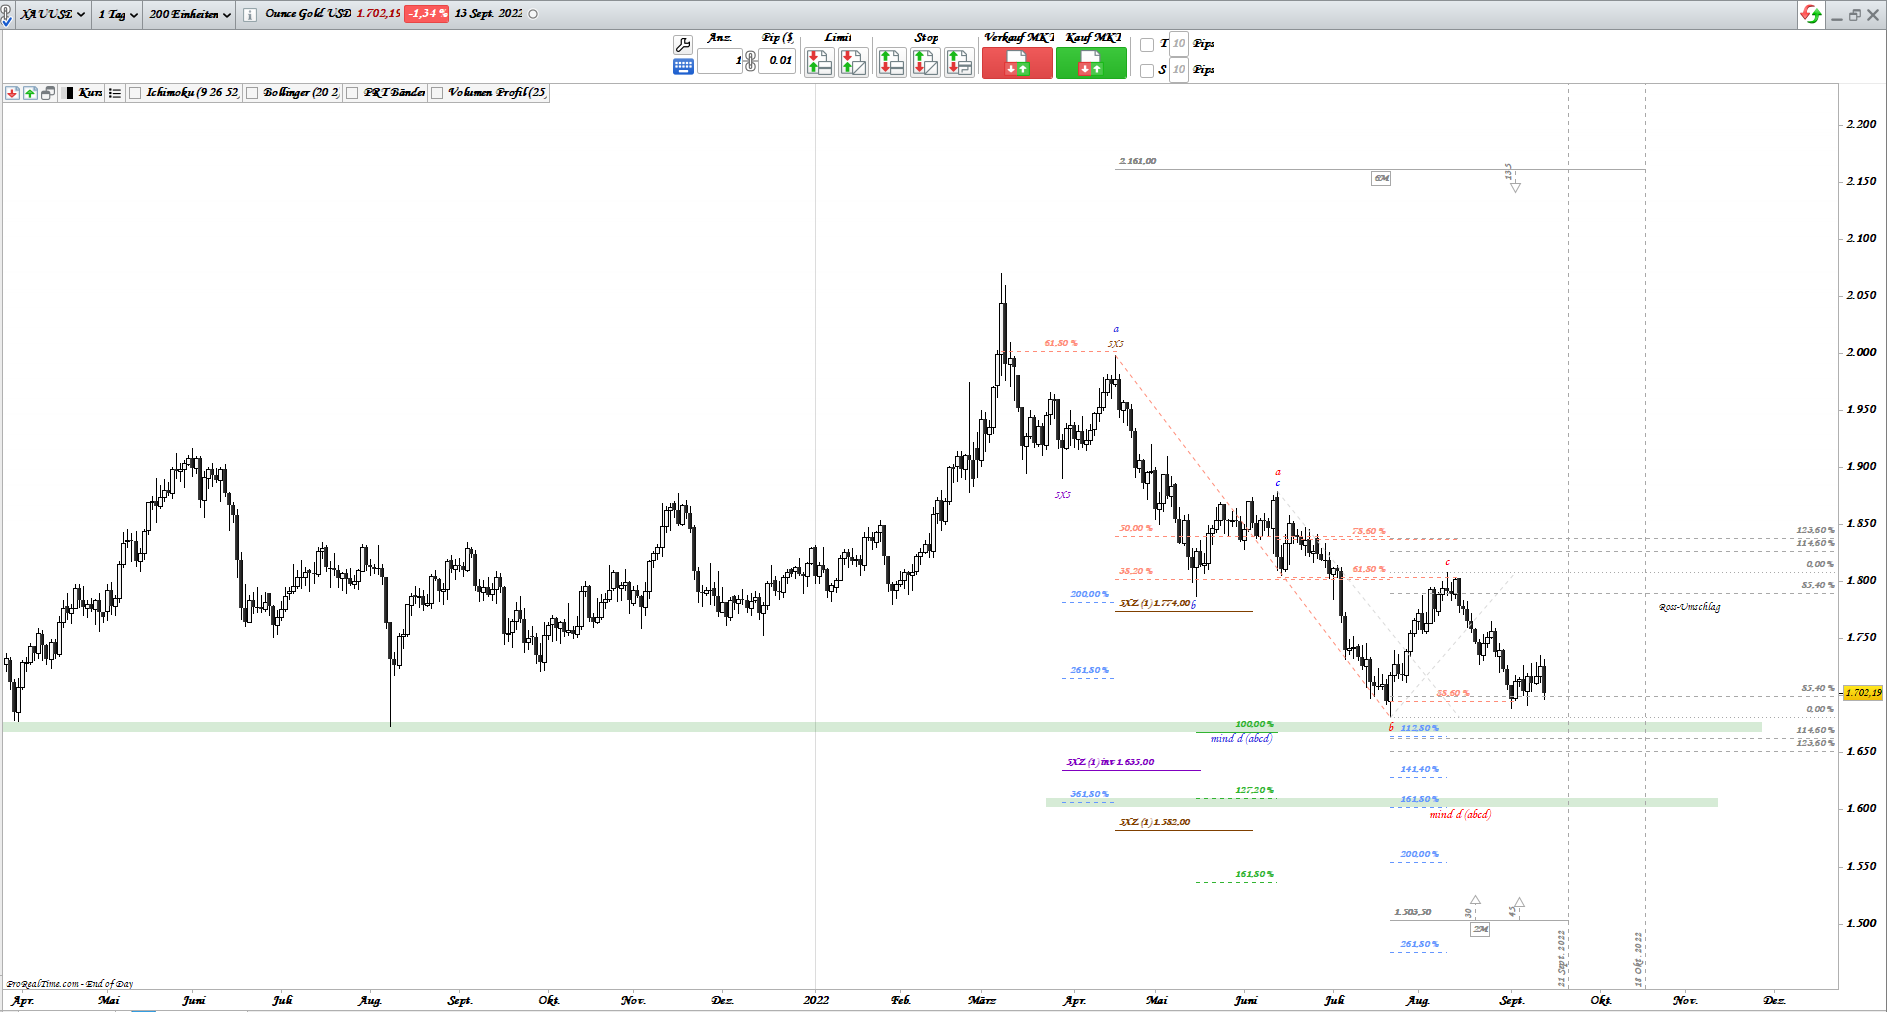Click the third Stop order icon
The image size is (1887, 1012).
click(x=959, y=62)
